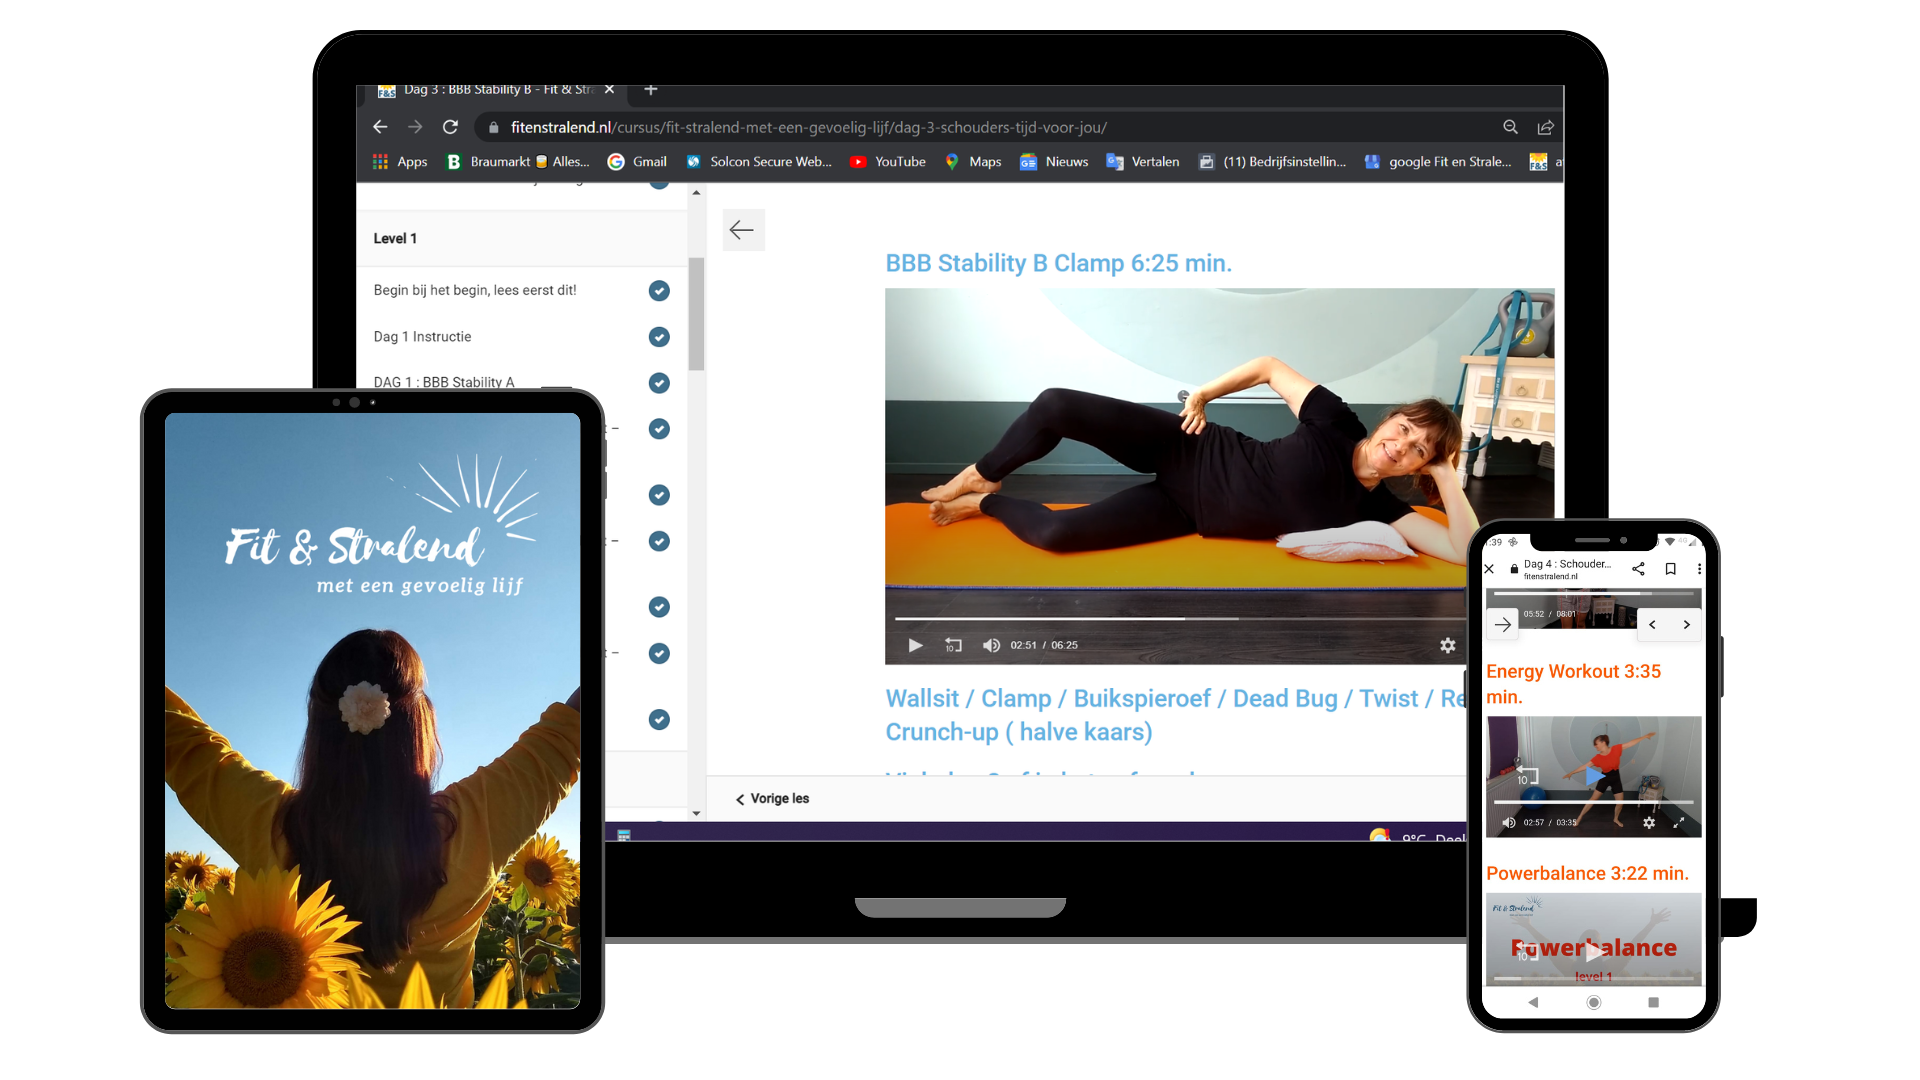Screen dimensions: 1920x1080
Task: Play the BBB Stability B Clamp video
Action: point(915,645)
